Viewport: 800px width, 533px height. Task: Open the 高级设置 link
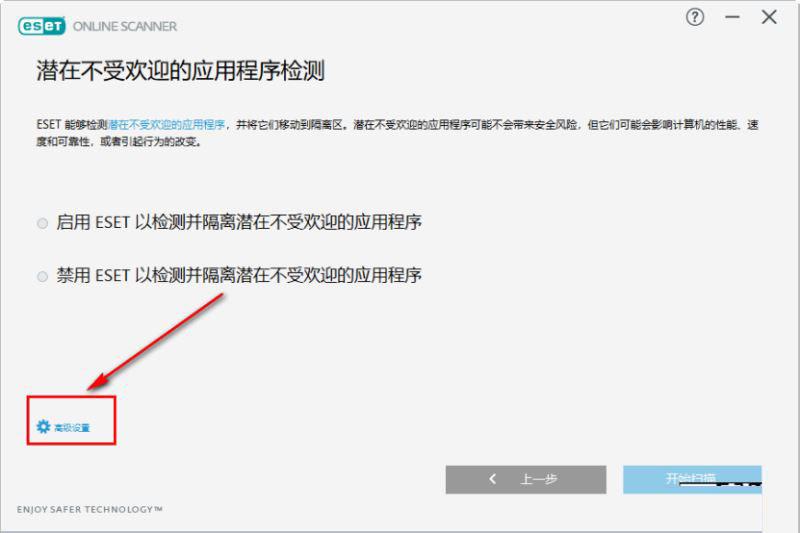72,427
